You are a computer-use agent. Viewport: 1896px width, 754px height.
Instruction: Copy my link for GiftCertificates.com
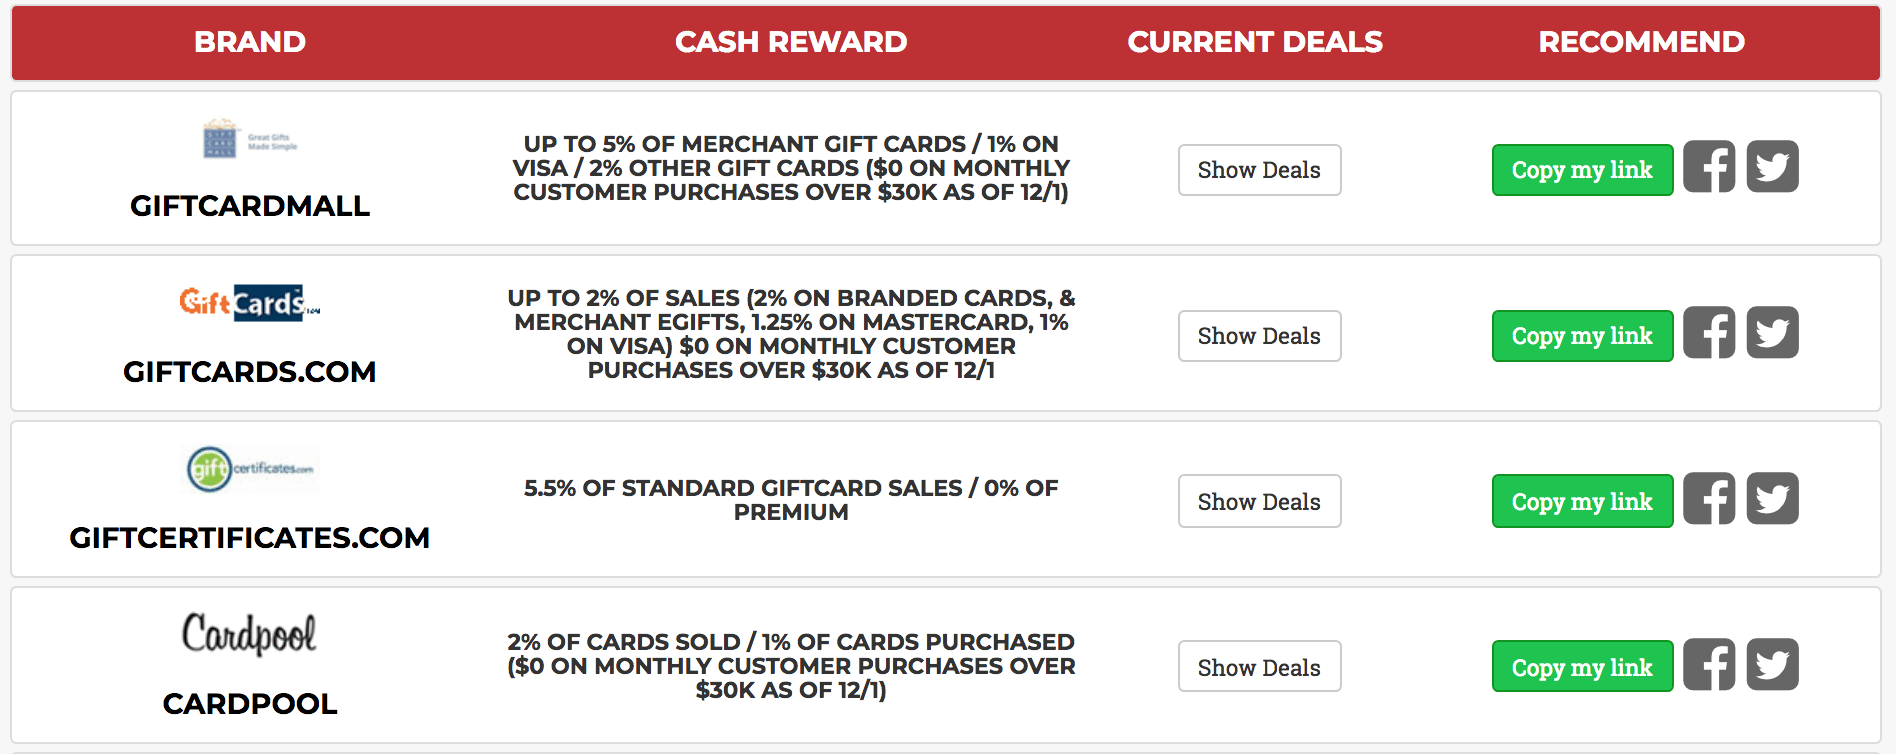pos(1582,501)
